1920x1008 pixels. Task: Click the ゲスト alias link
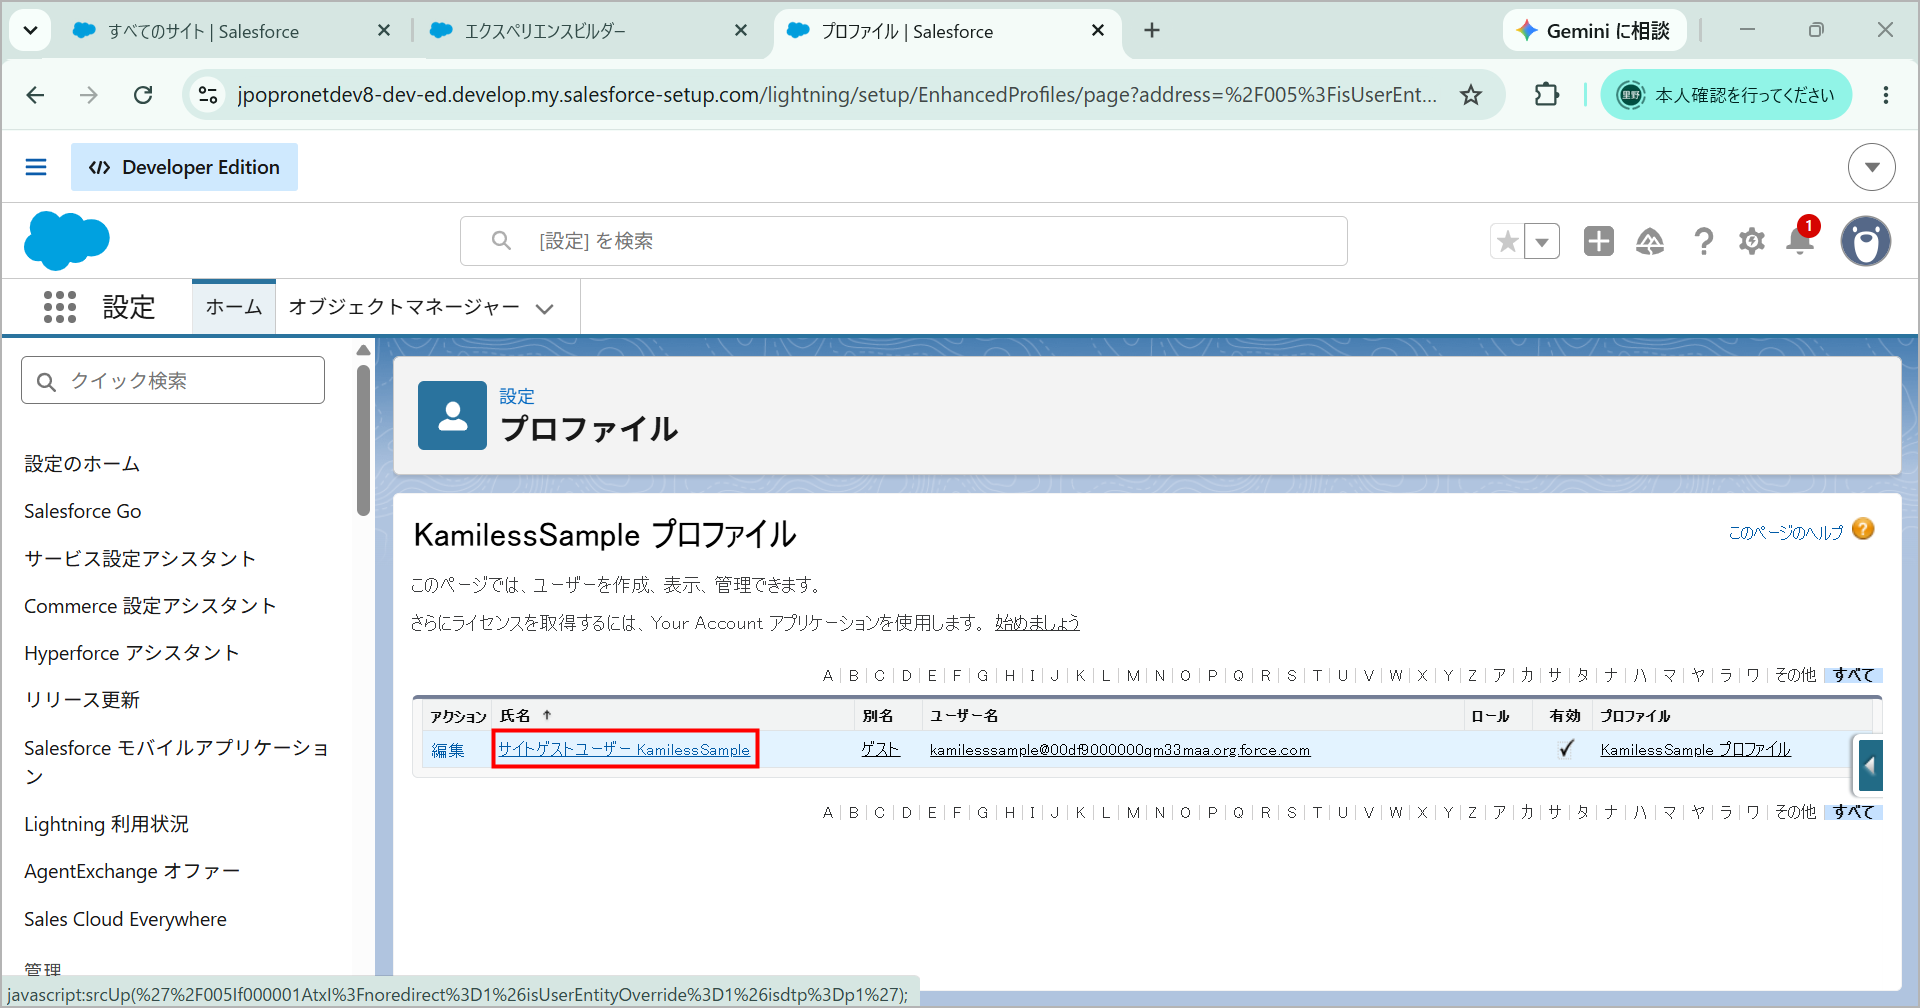click(880, 749)
